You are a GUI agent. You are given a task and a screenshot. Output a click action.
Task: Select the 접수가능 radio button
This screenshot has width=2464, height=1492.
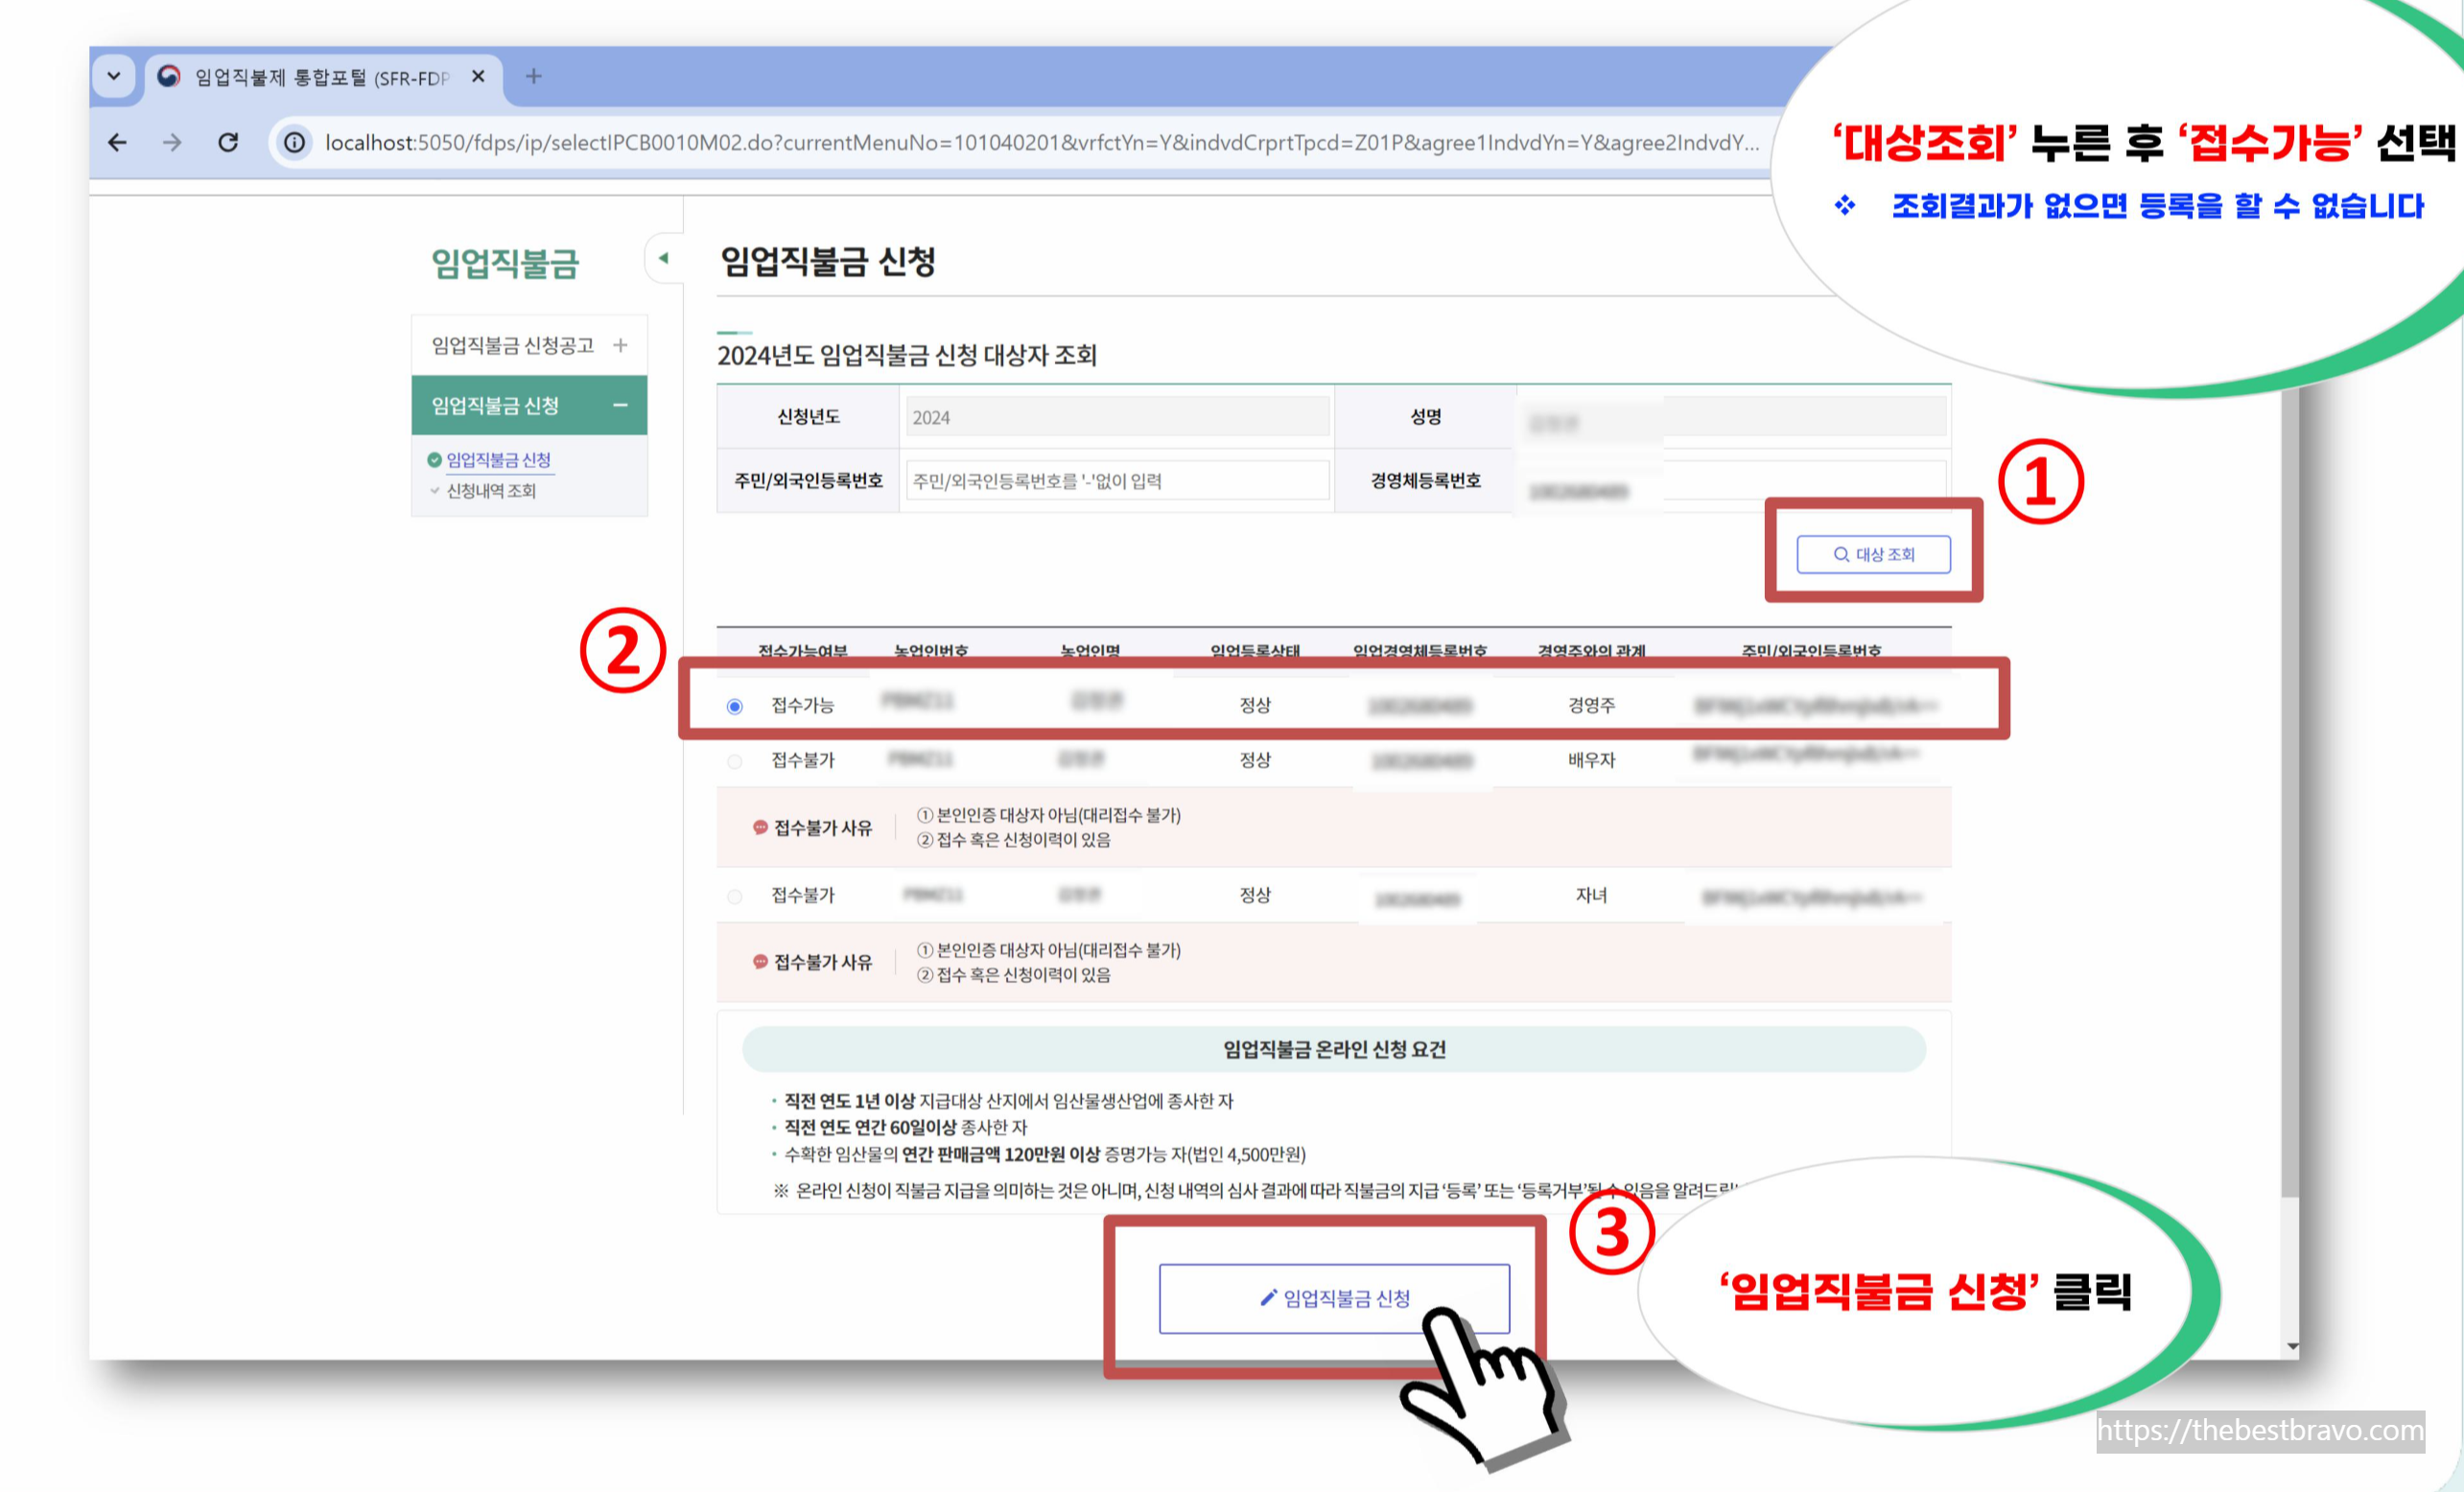pos(735,706)
